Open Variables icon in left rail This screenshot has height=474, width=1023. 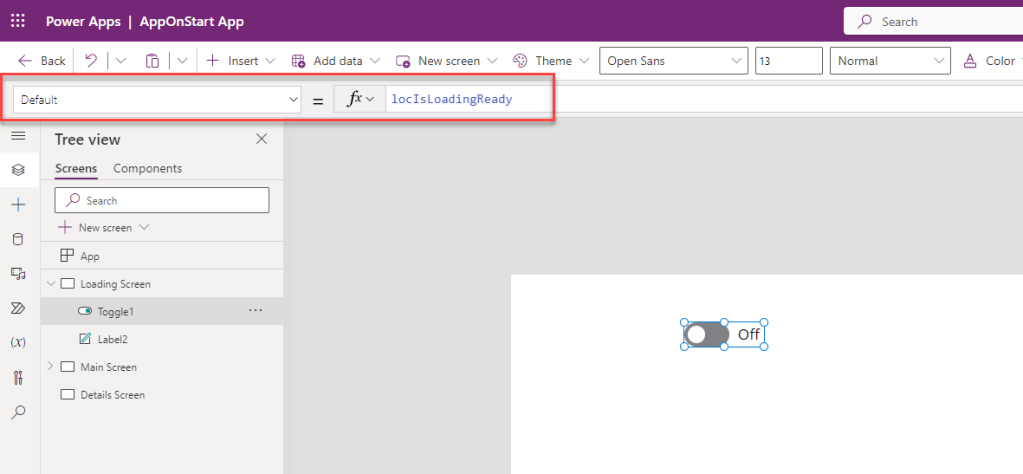18,342
